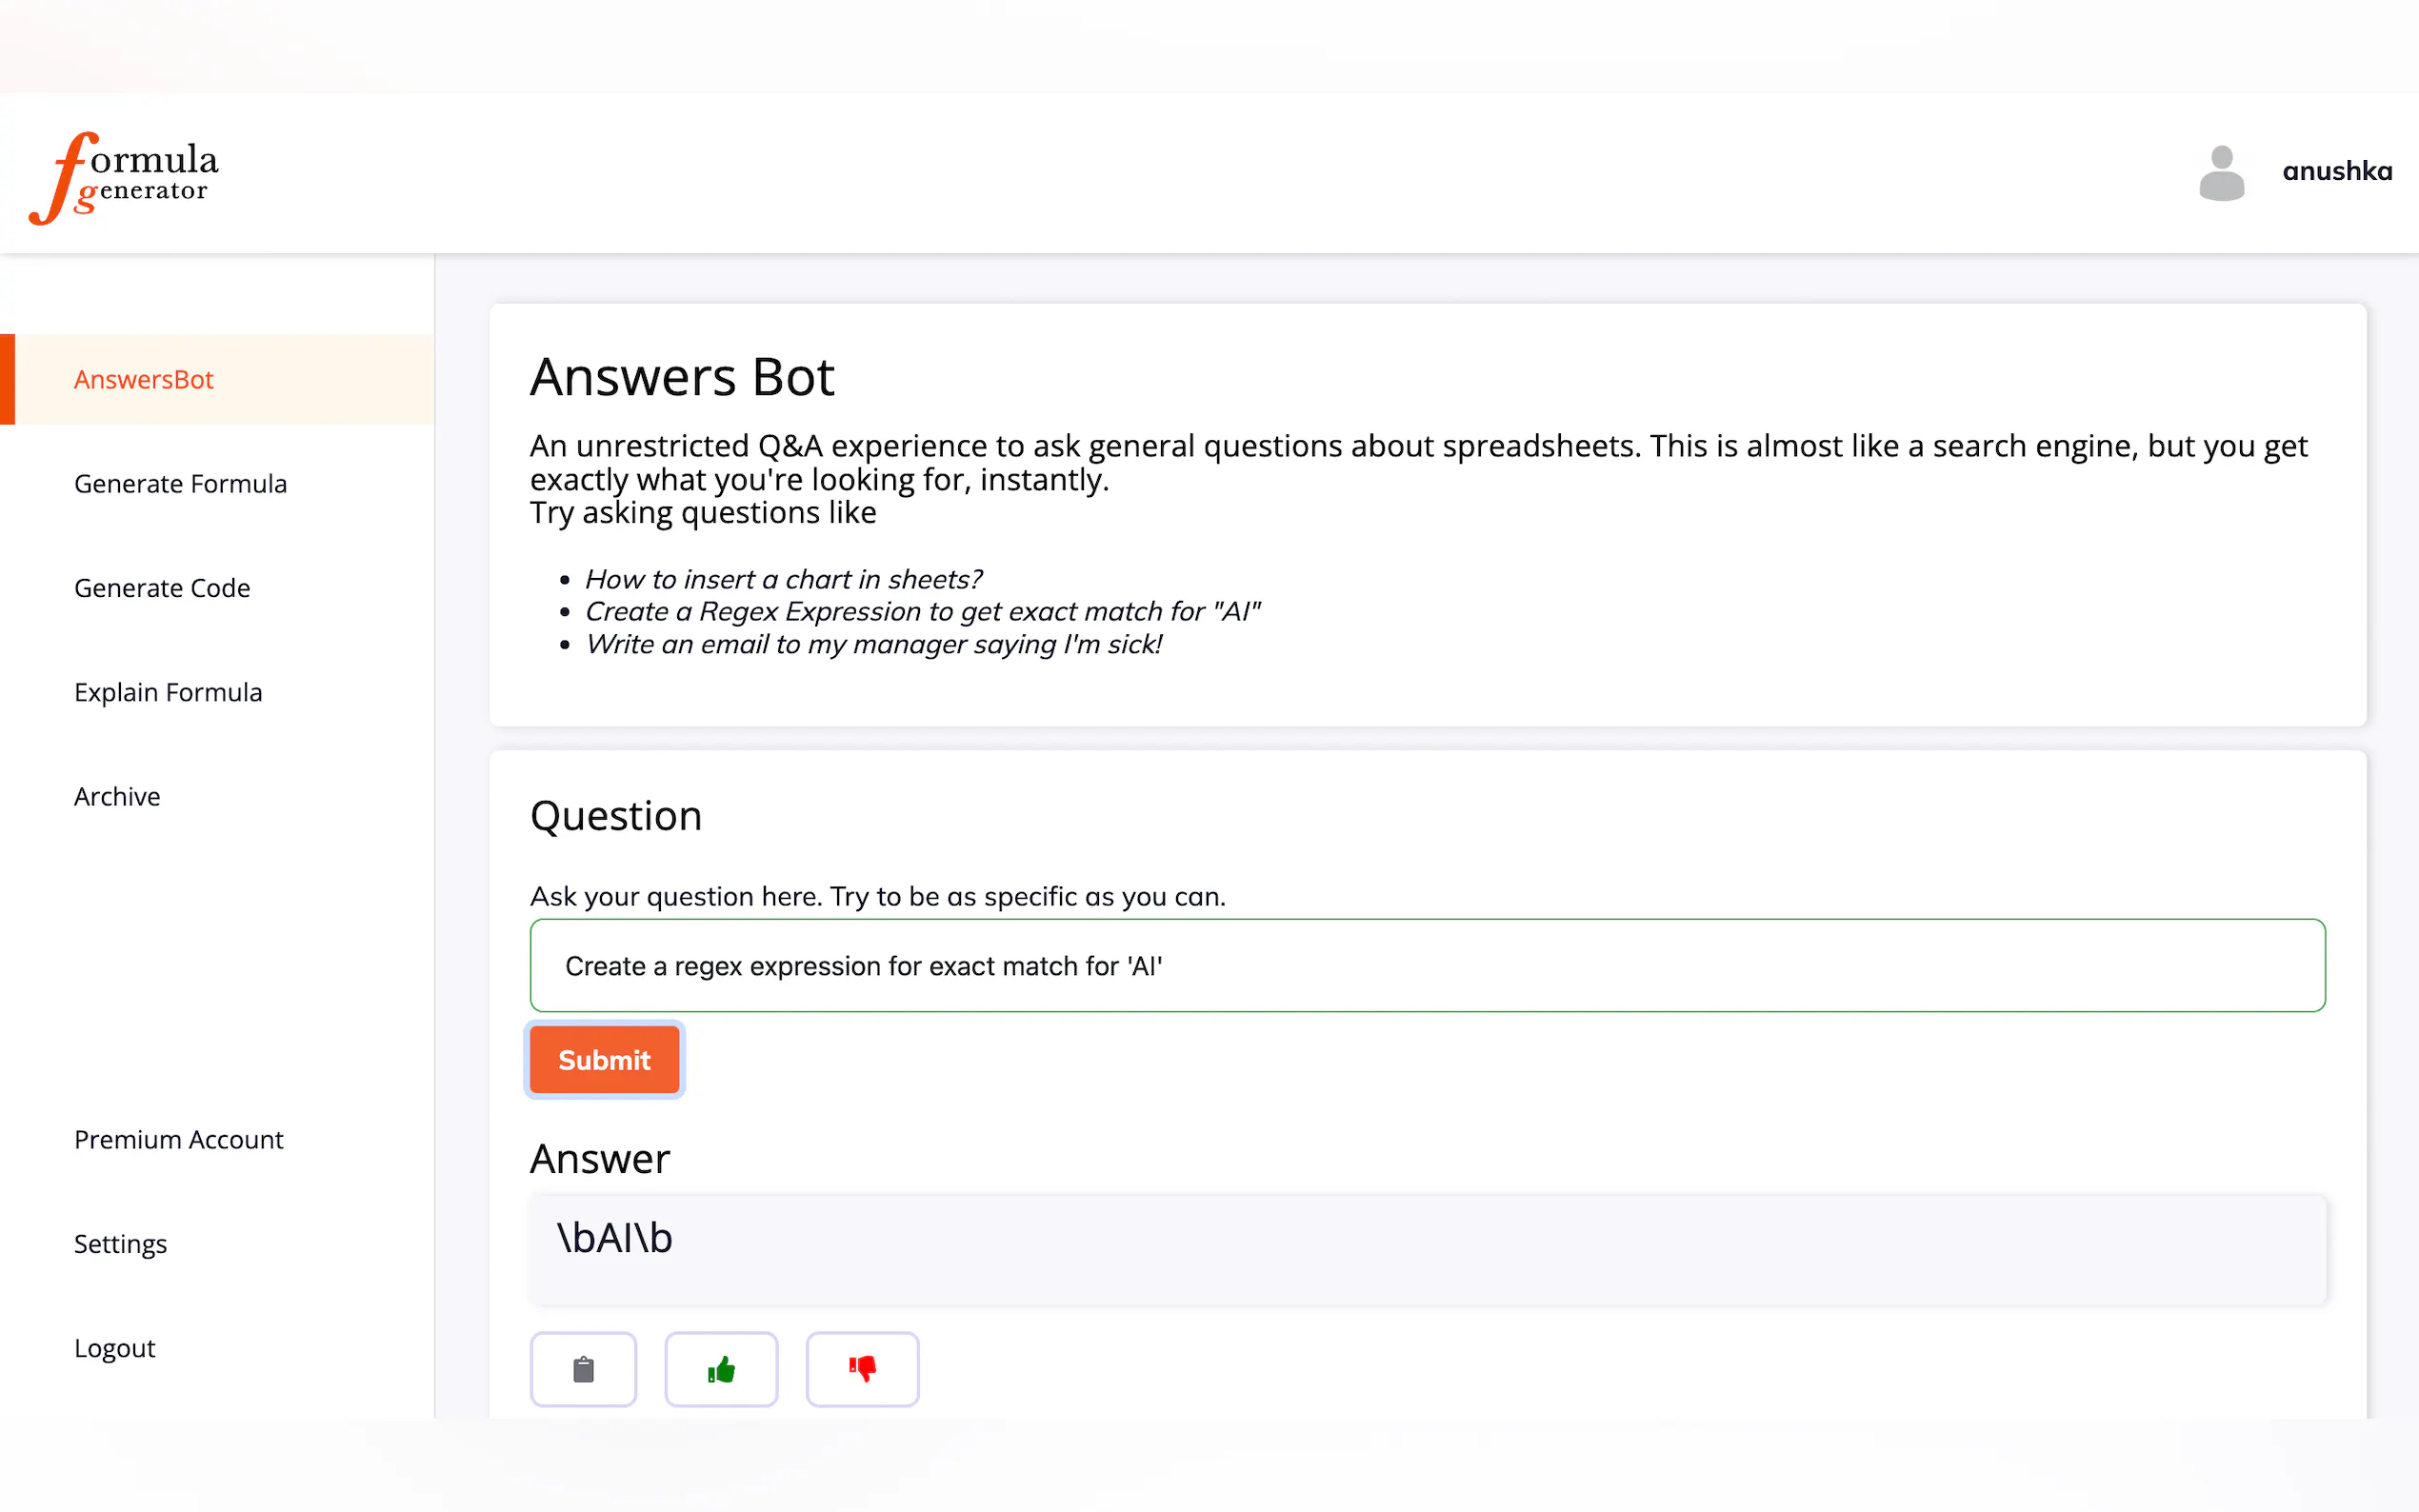The width and height of the screenshot is (2419, 1512).
Task: Click into the question input field
Action: click(x=1427, y=966)
